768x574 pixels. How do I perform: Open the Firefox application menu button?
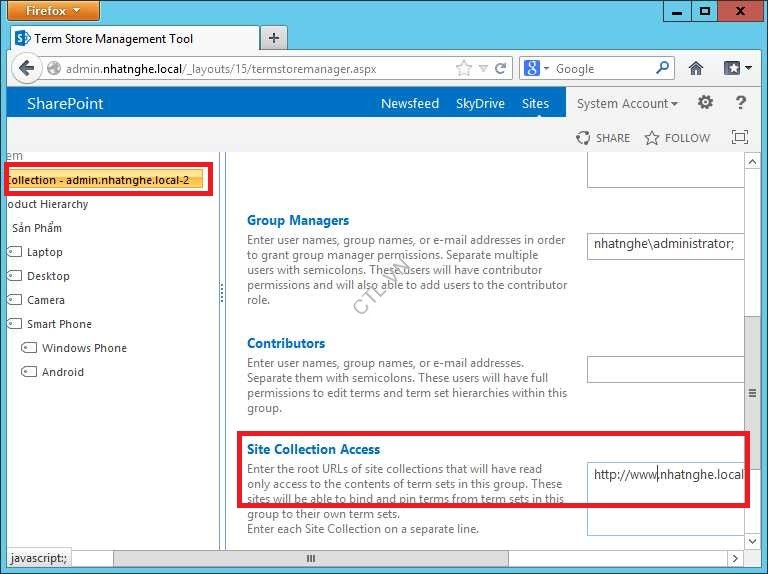pos(54,11)
